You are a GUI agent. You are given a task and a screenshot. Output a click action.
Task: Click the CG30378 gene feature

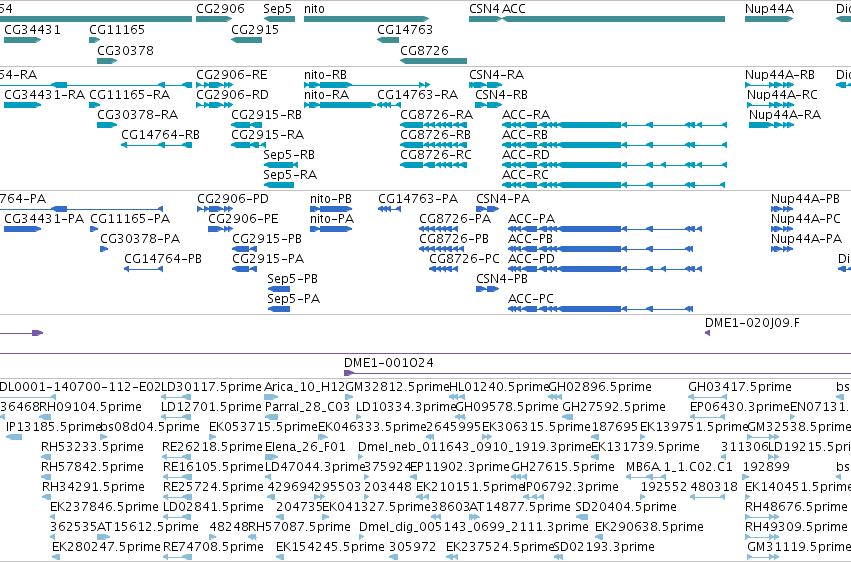click(x=107, y=61)
